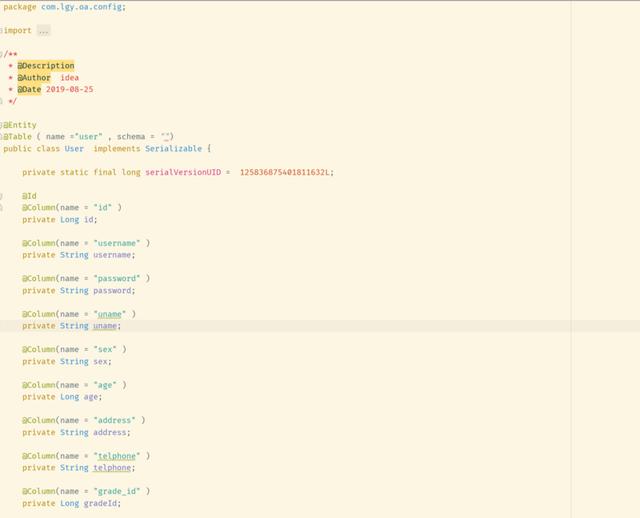This screenshot has height=518, width=640.
Task: Collapse the @Entity annotation fold marker
Action: point(1,125)
